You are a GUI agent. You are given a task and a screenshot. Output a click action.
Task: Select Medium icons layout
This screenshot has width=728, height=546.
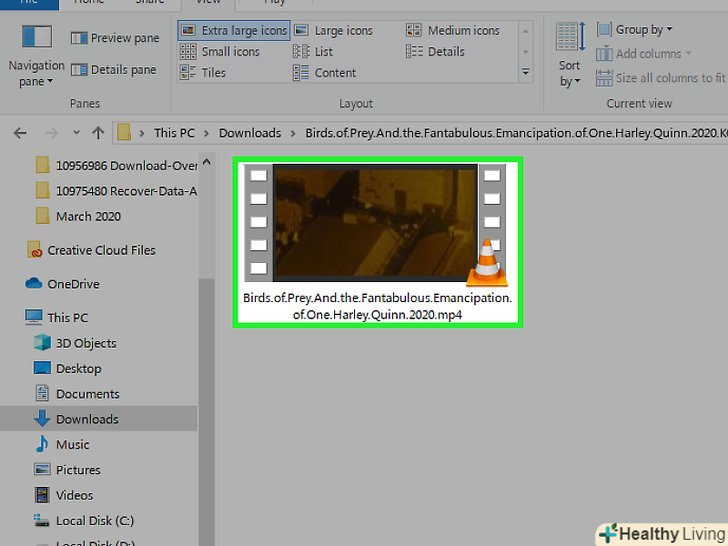(453, 31)
